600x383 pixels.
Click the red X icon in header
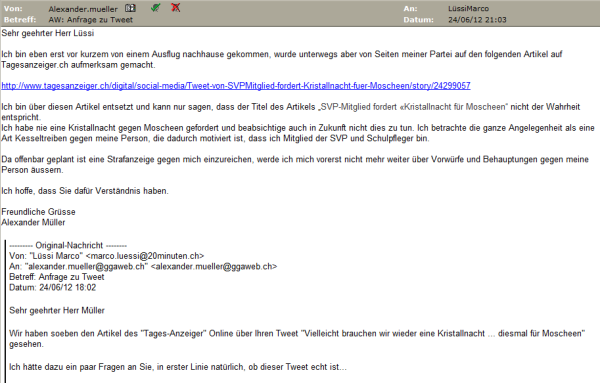pos(176,7)
